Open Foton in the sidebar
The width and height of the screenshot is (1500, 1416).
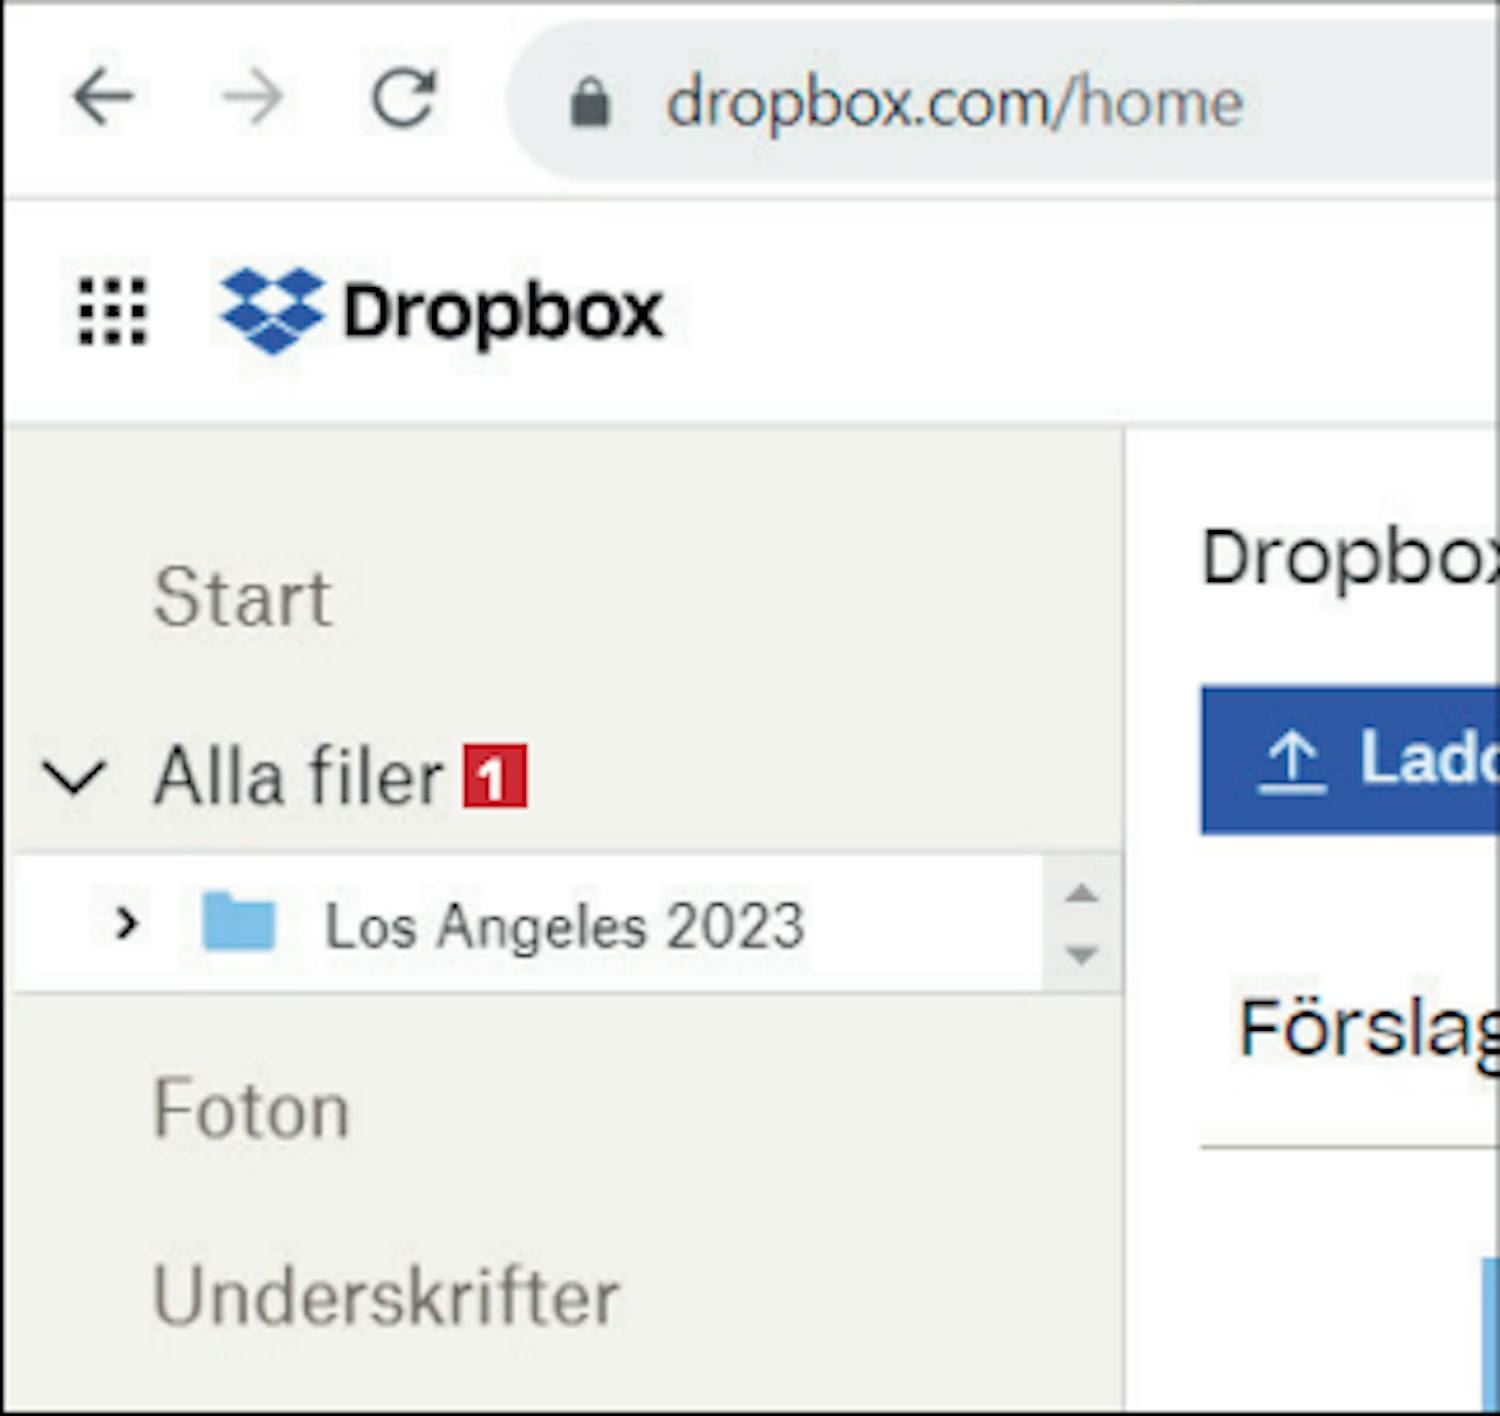coord(251,1110)
